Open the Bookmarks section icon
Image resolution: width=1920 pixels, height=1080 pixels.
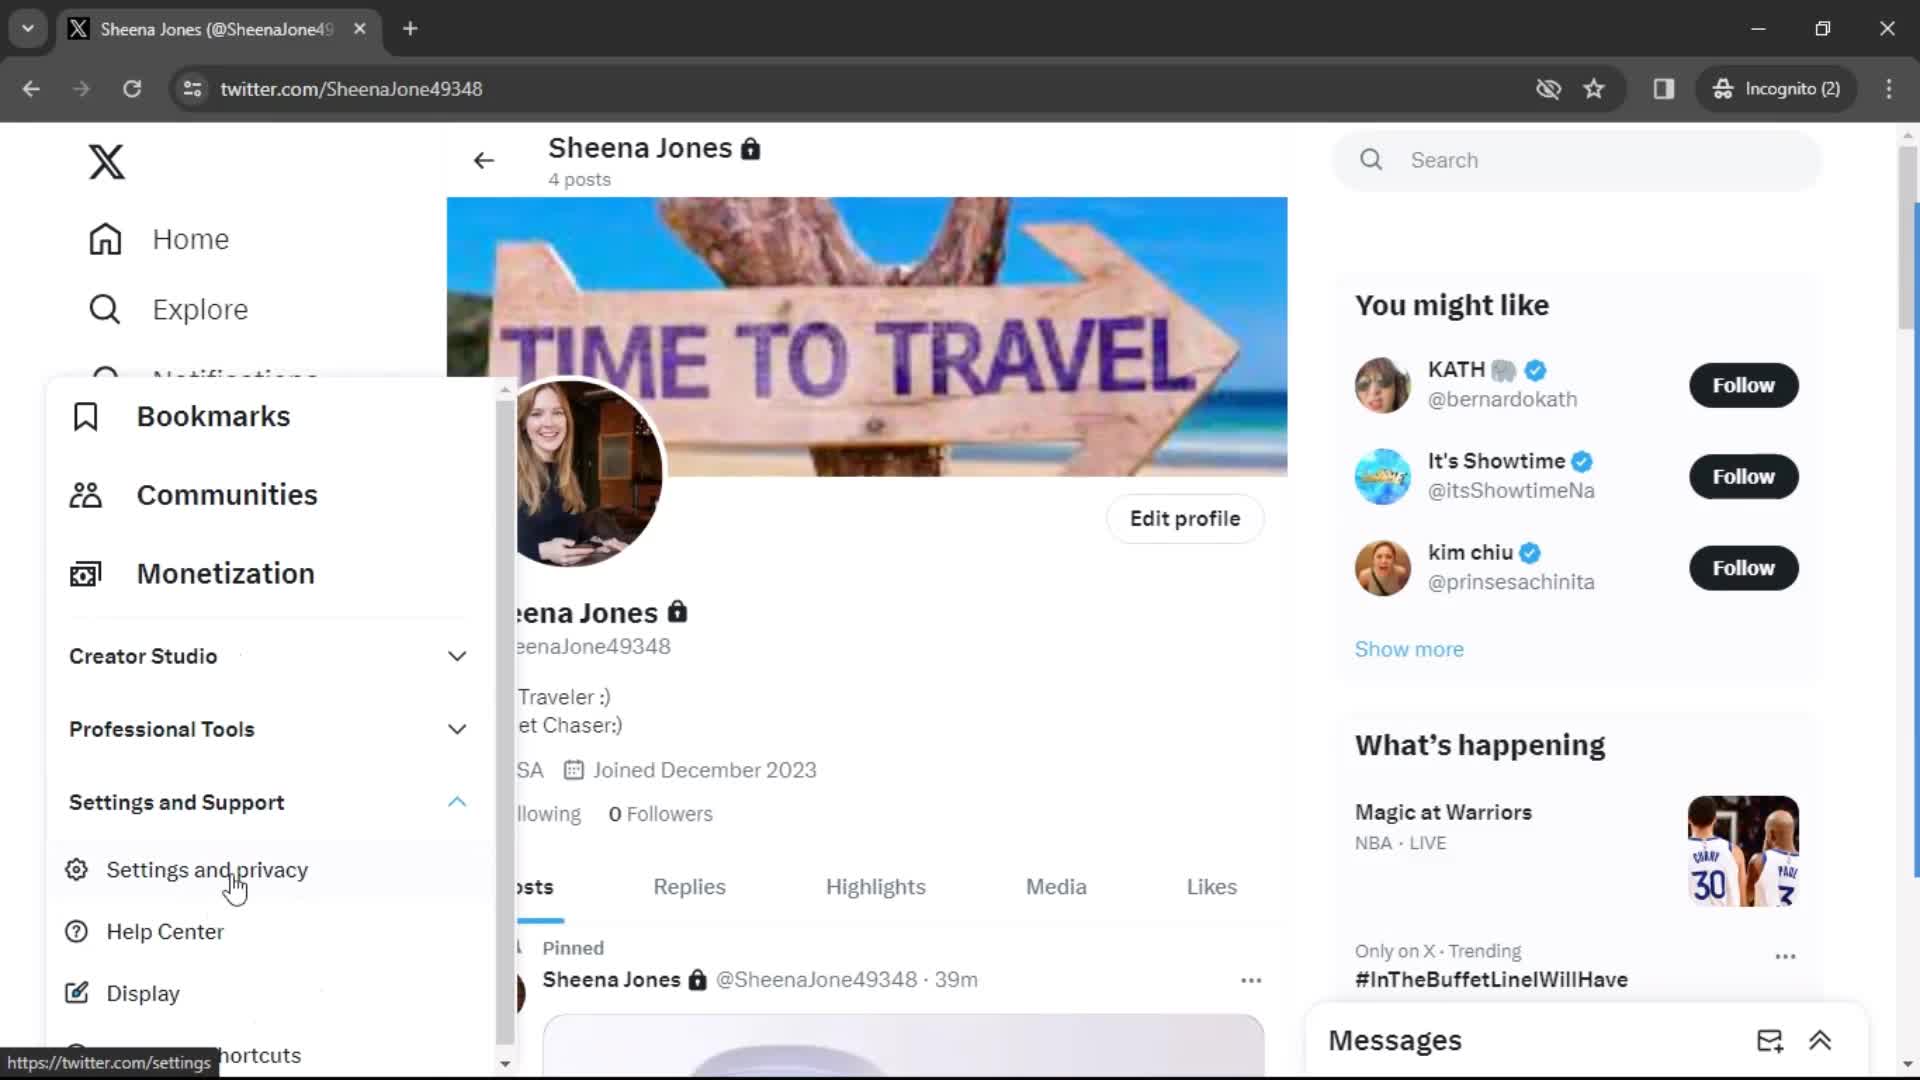(x=84, y=415)
